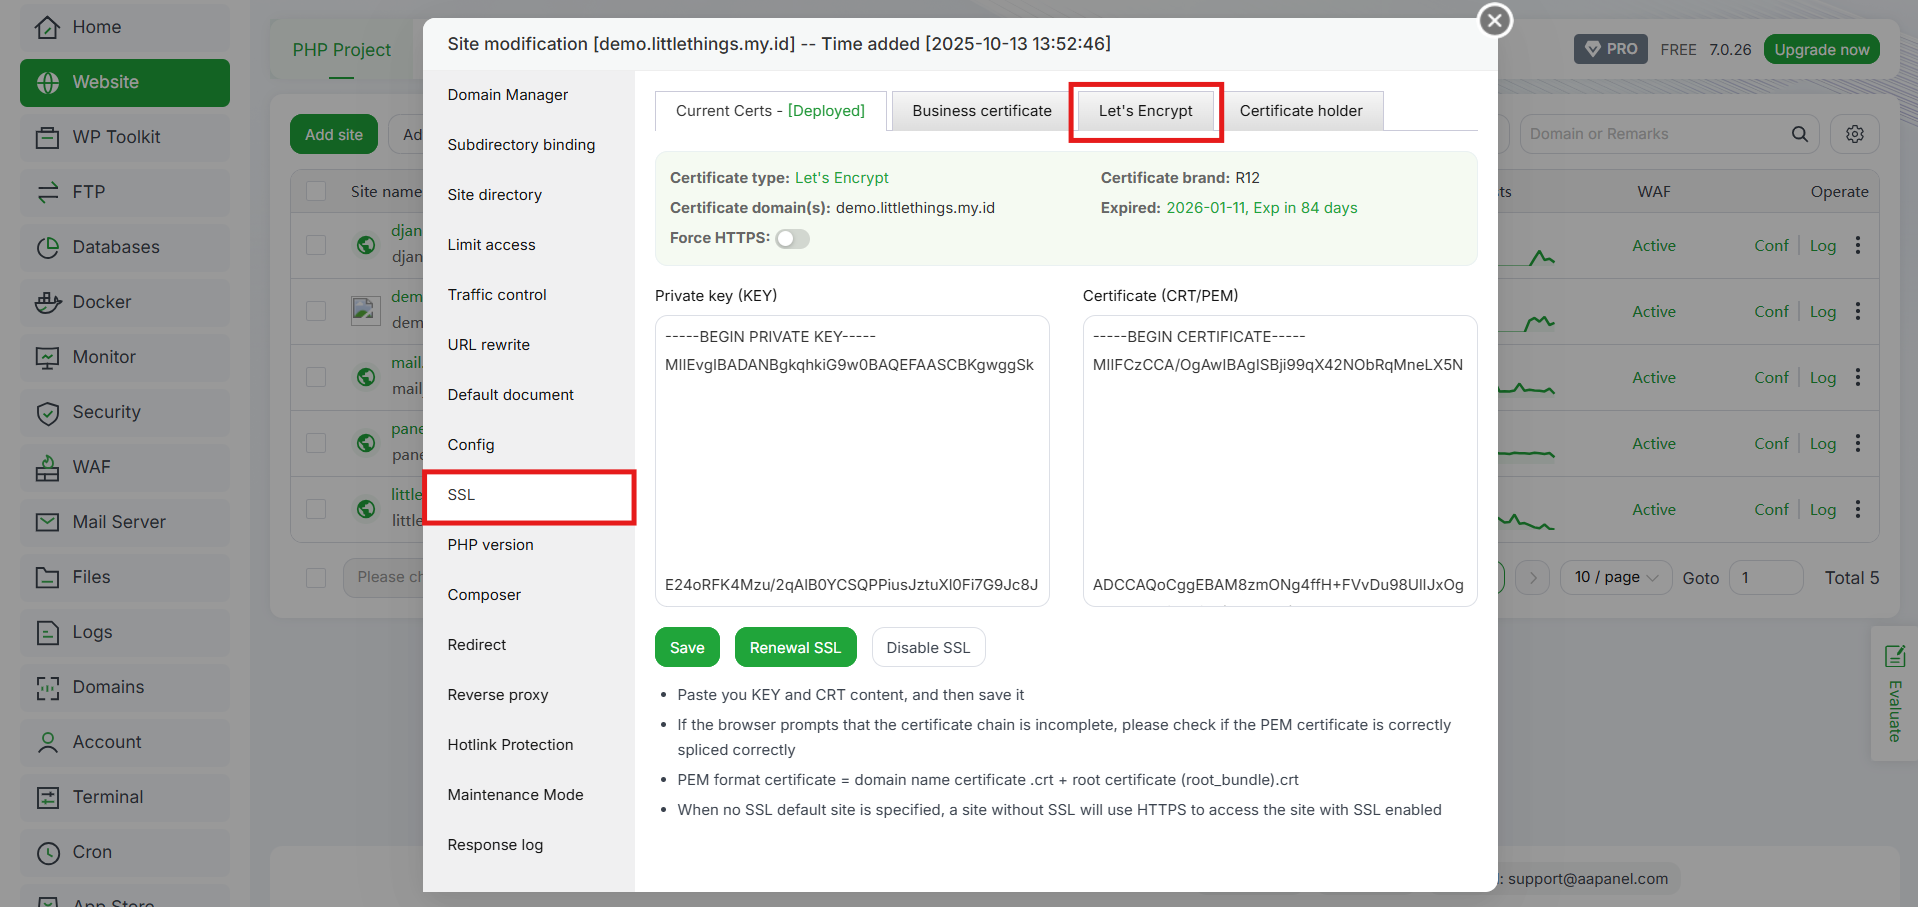Screen dimensions: 1918x907
Task: Open the Terminal icon in sidebar
Action: tap(47, 797)
